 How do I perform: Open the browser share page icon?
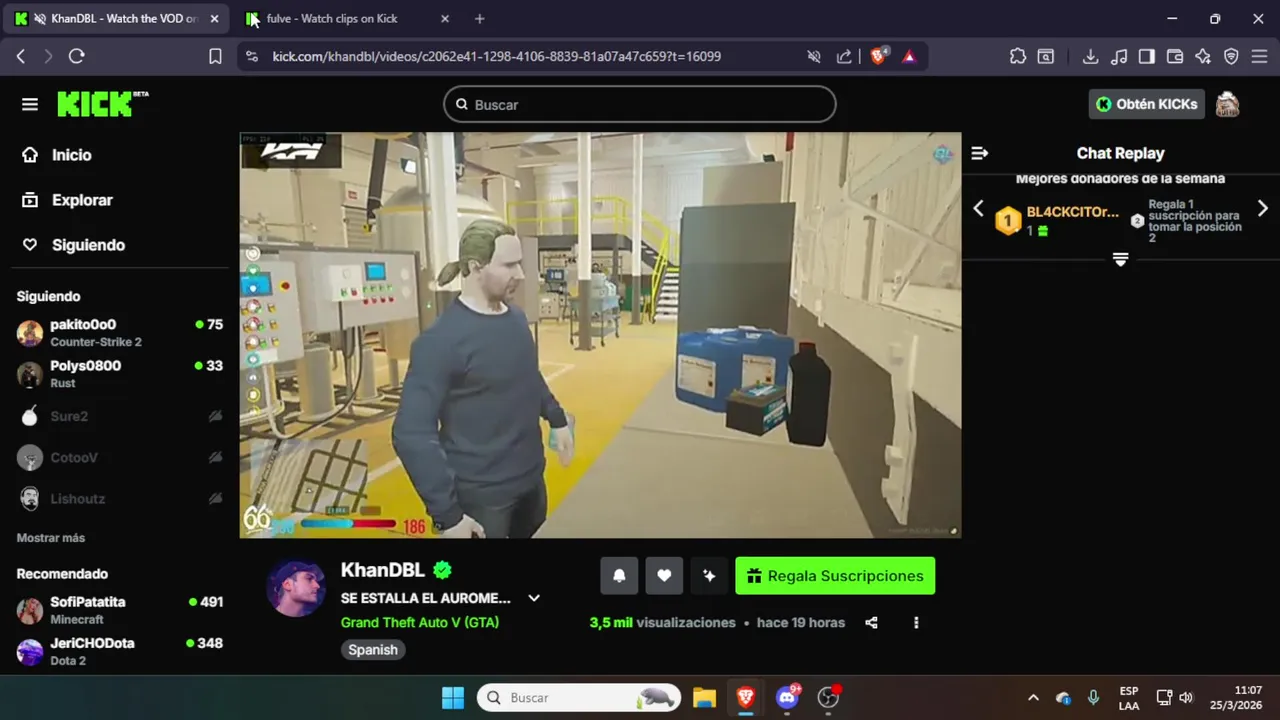(844, 56)
